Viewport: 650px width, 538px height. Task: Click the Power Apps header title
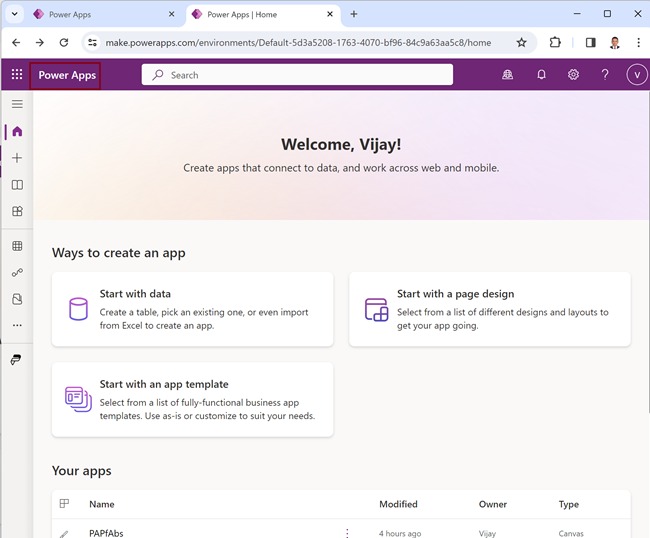(67, 75)
